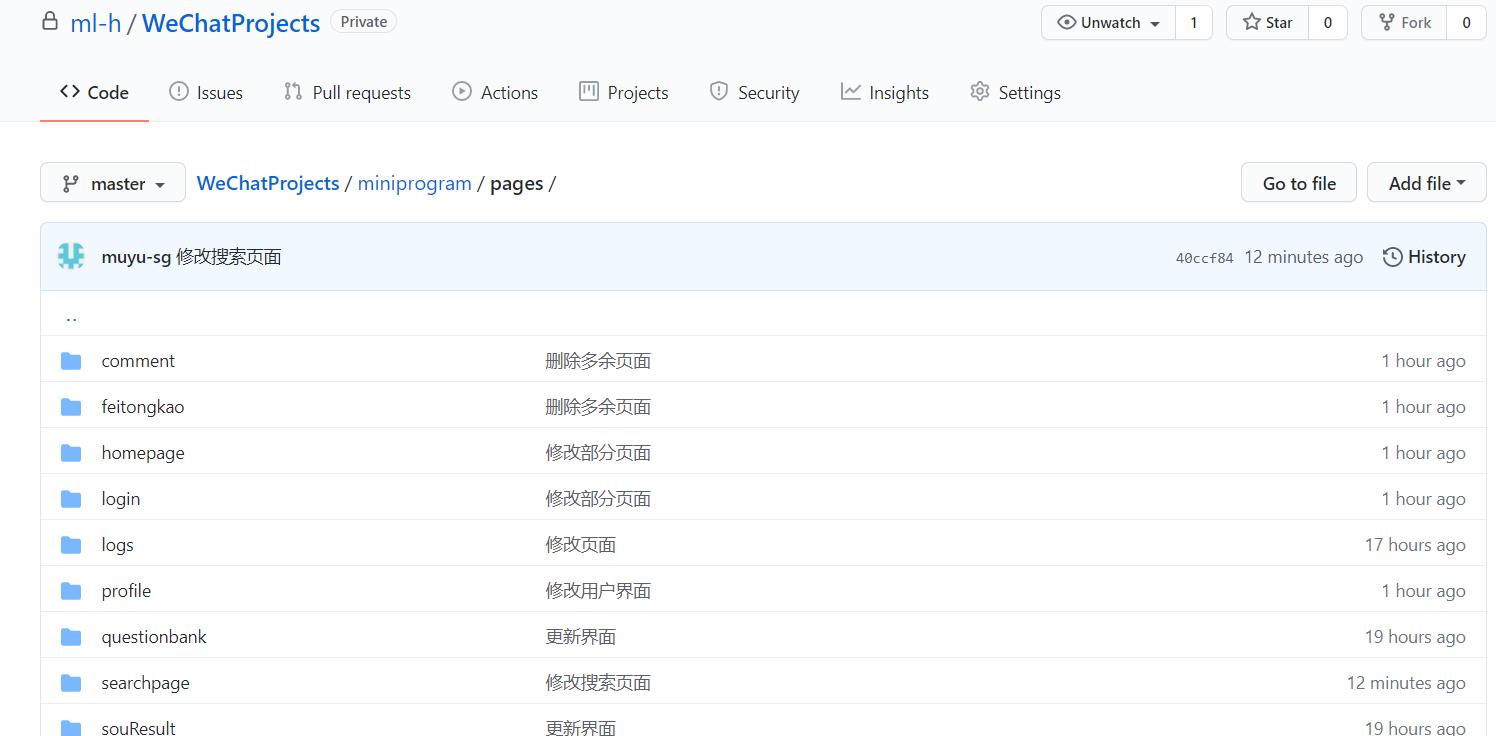The width and height of the screenshot is (1496, 736).
Task: Click the comment folder icon
Action: point(71,361)
